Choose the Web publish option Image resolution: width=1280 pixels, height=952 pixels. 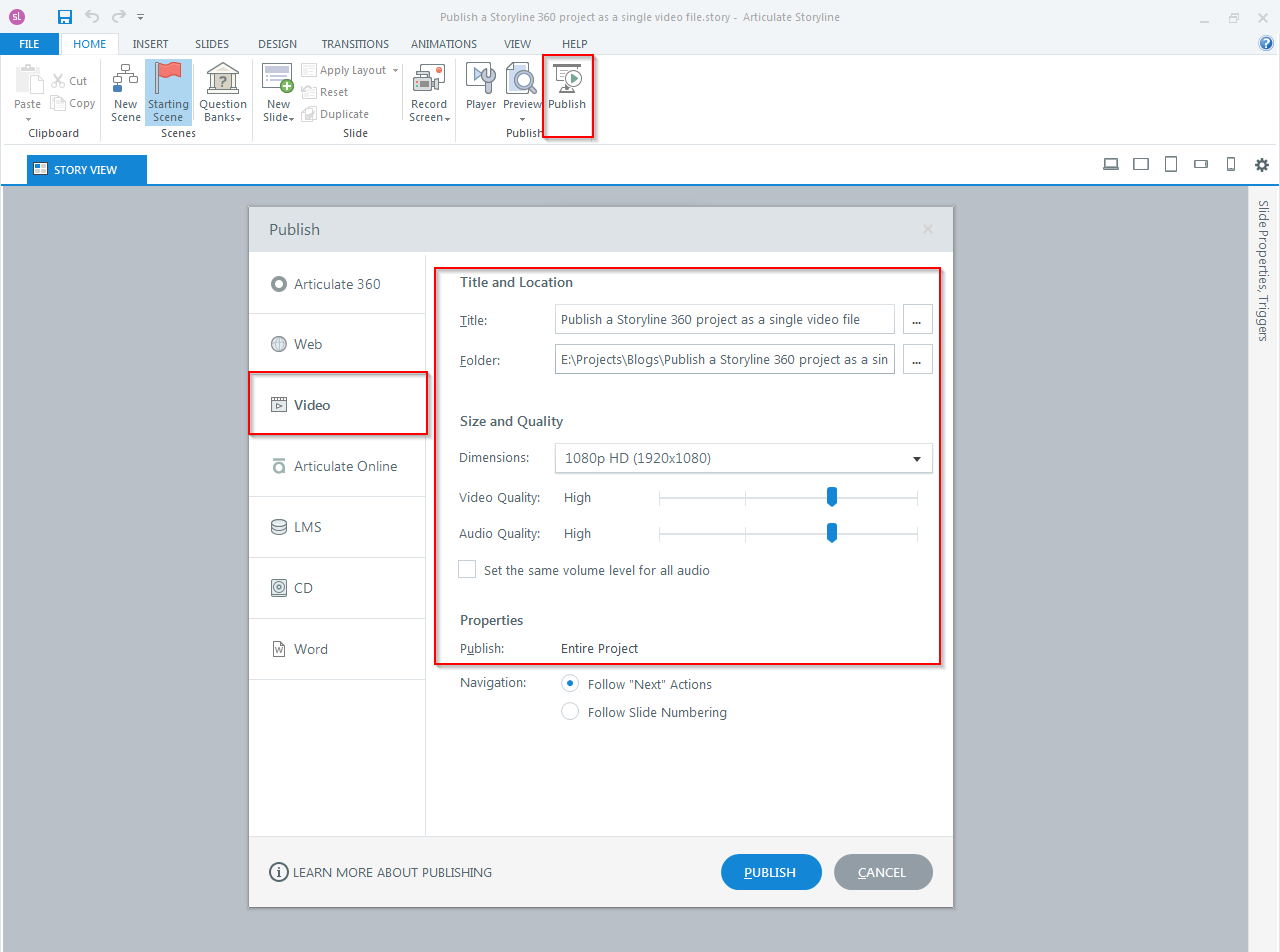pyautogui.click(x=337, y=344)
